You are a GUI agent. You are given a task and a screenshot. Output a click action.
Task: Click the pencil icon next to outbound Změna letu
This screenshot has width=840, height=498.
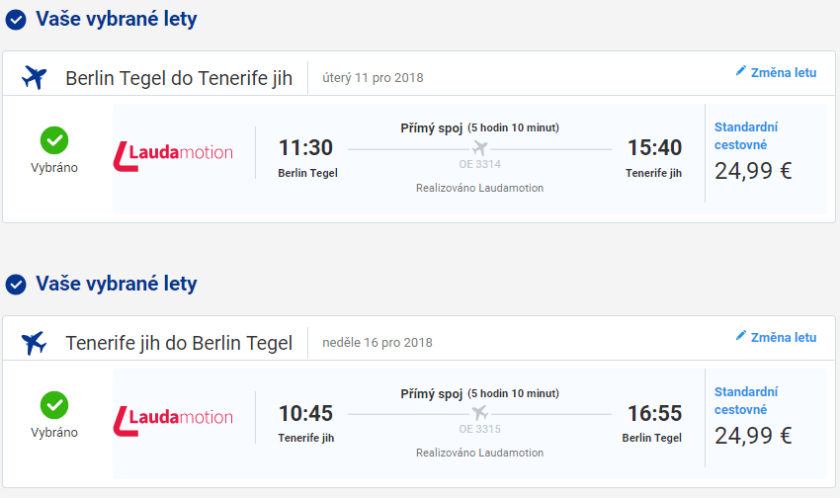coord(741,71)
